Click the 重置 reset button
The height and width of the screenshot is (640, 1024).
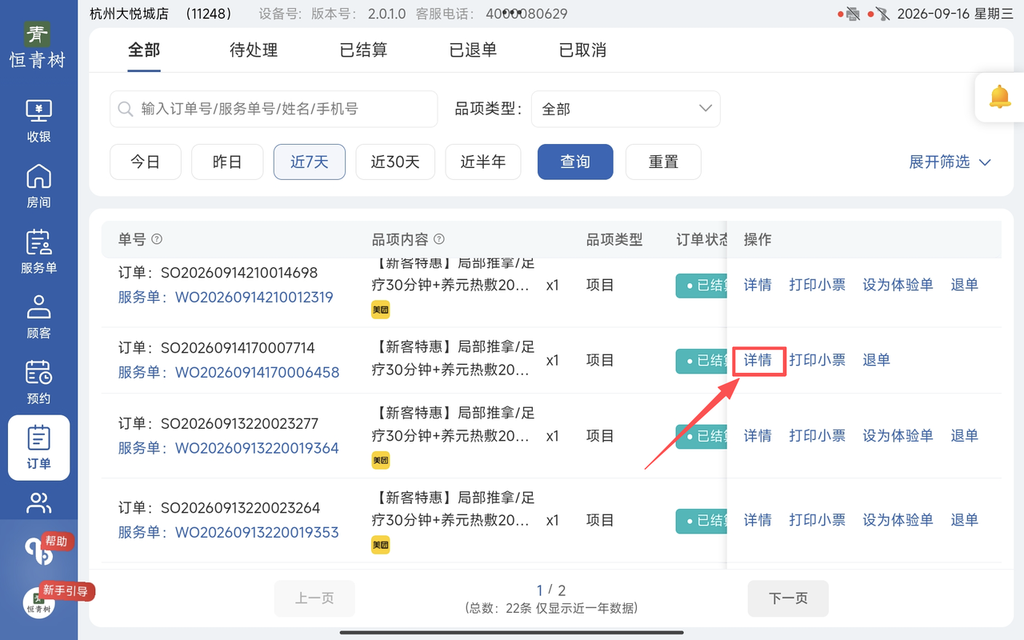tap(664, 162)
